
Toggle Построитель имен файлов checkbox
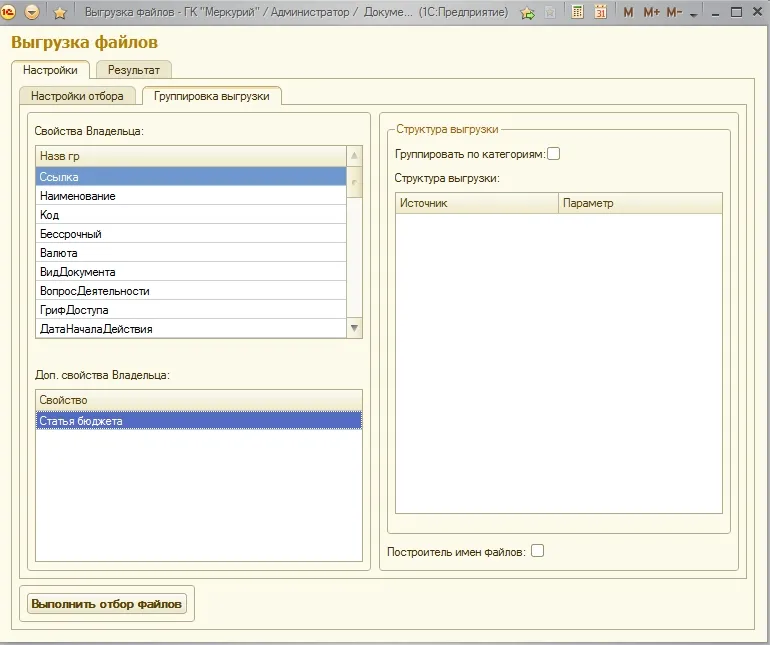[538, 551]
